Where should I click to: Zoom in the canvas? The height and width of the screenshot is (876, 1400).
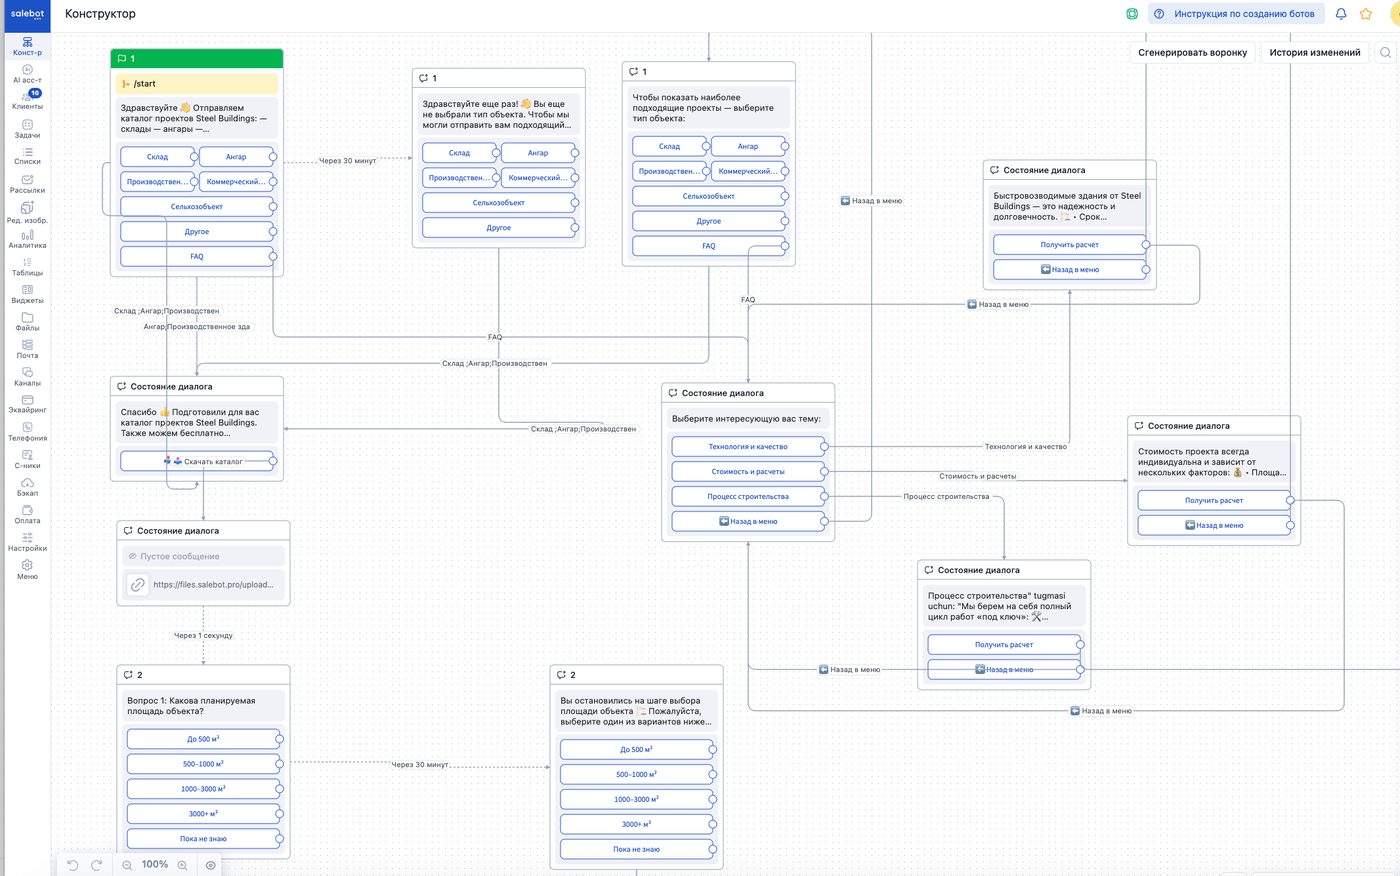click(x=182, y=865)
